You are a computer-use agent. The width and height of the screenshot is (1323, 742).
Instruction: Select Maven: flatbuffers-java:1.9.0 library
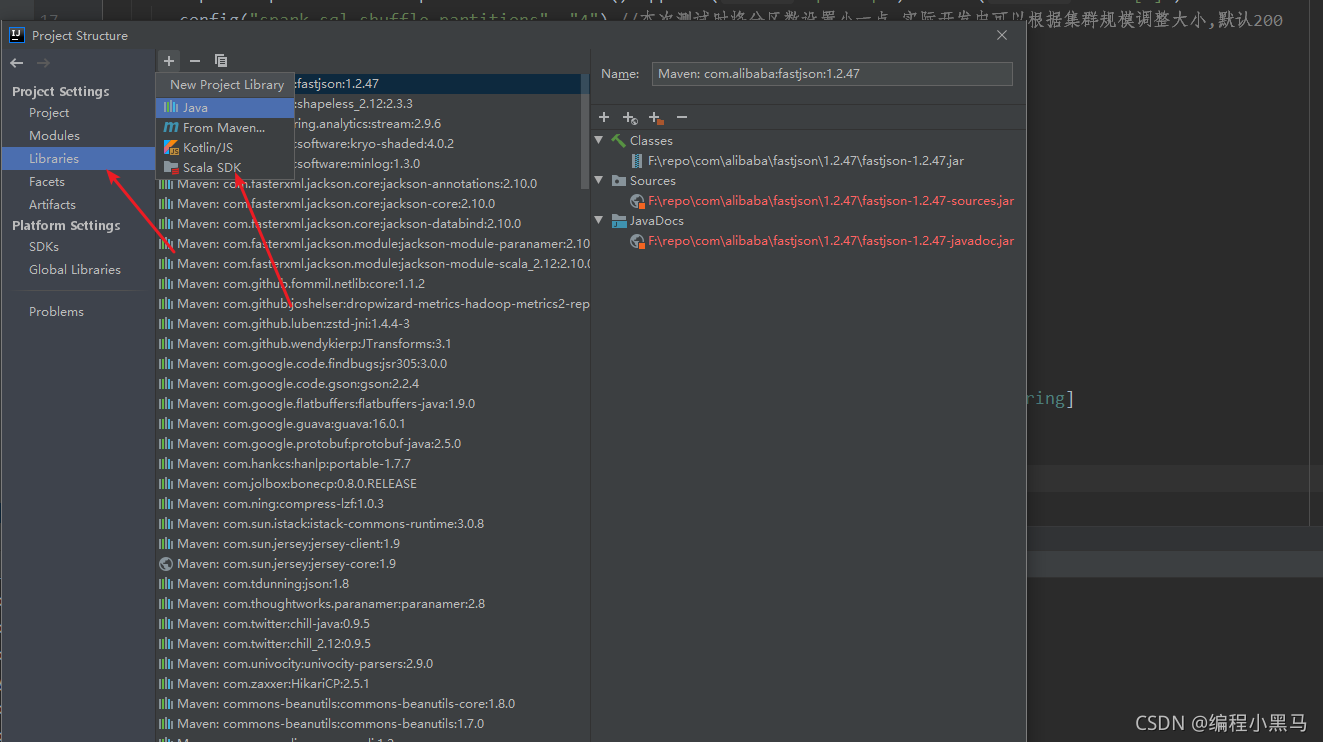pos(326,403)
